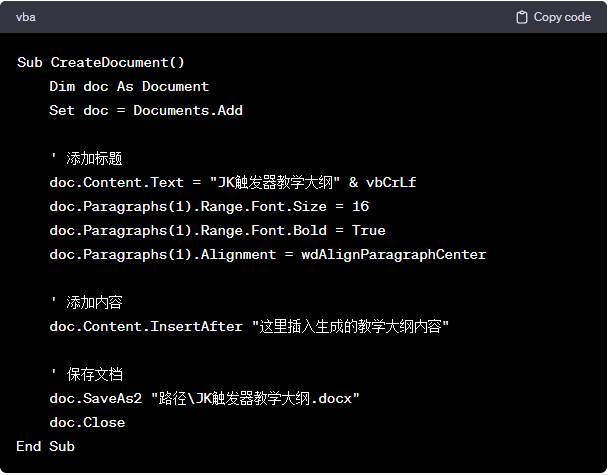Click doc.Content.Text at the line start

pyautogui.click(x=117, y=182)
